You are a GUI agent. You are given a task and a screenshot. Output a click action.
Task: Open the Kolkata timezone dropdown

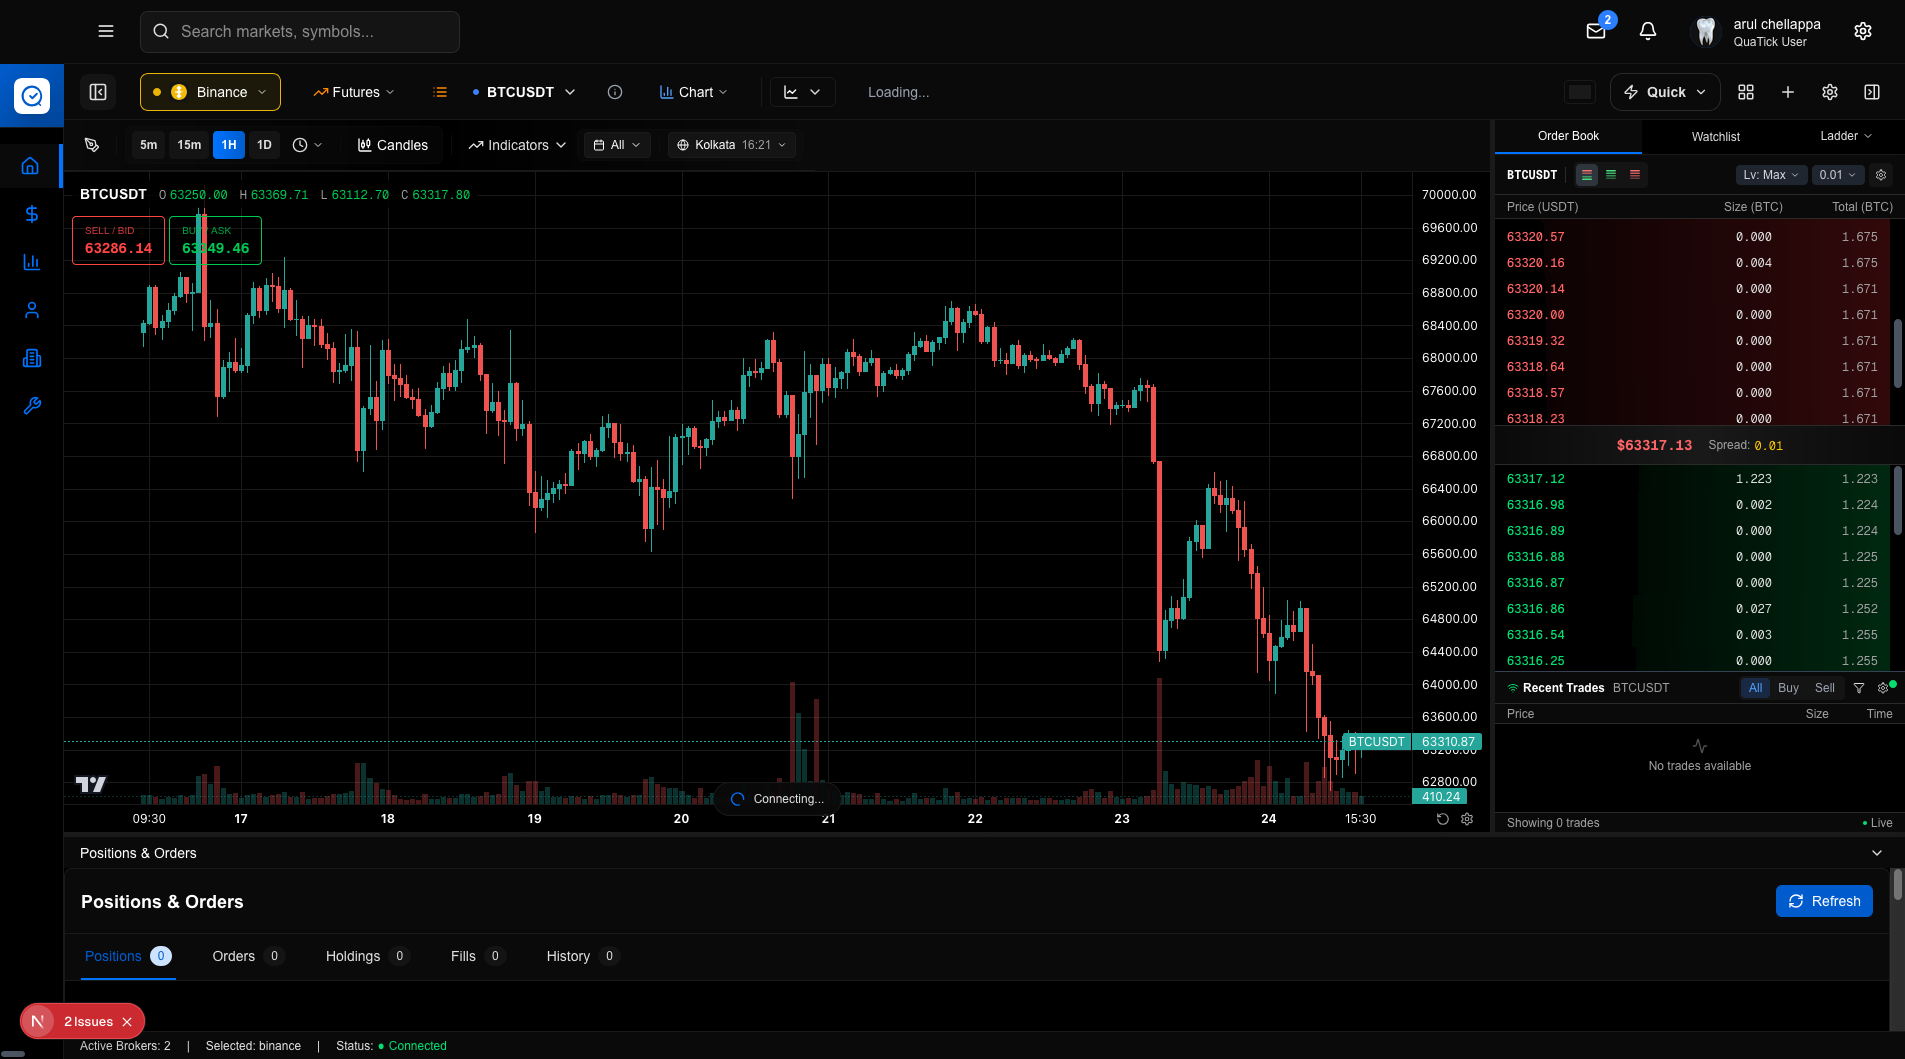[731, 144]
